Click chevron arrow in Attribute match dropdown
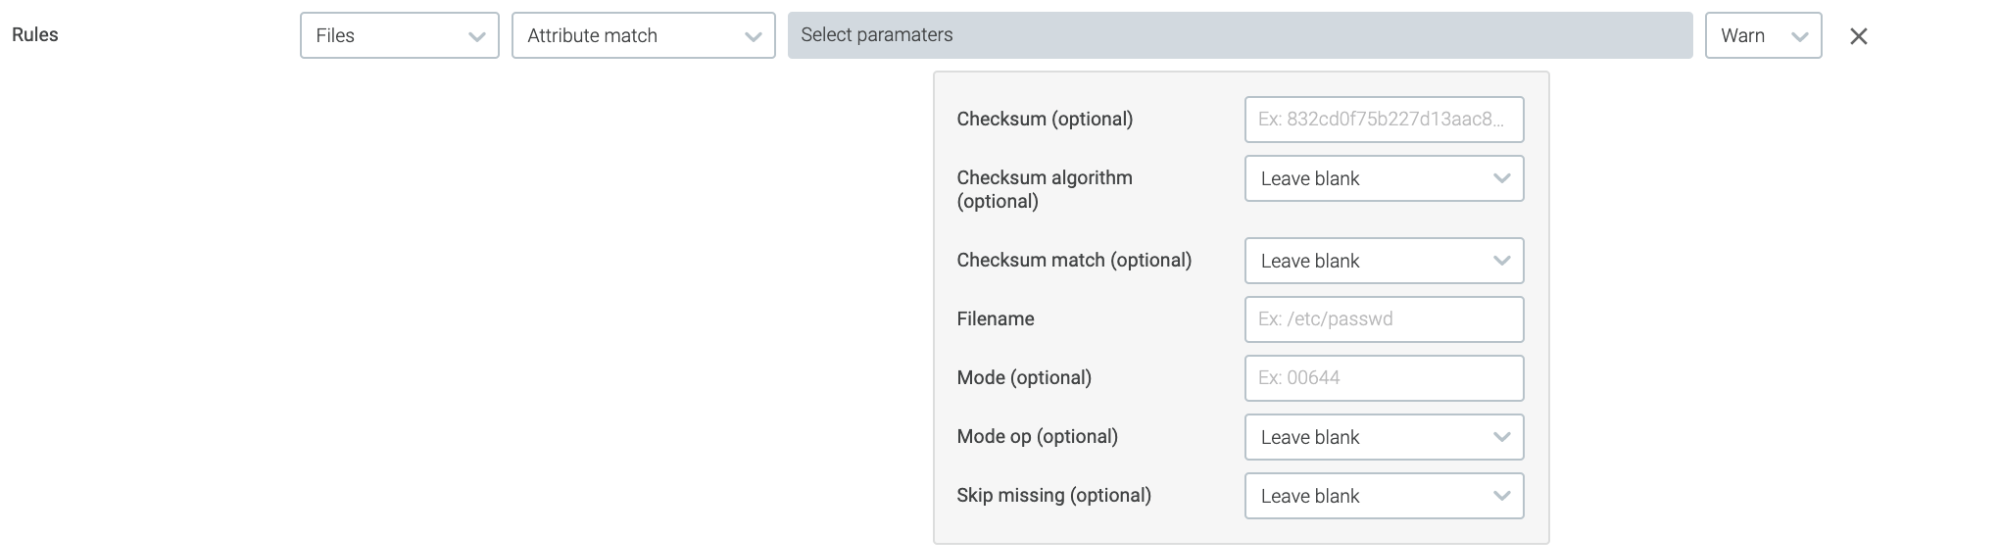The image size is (1999, 555). point(753,37)
